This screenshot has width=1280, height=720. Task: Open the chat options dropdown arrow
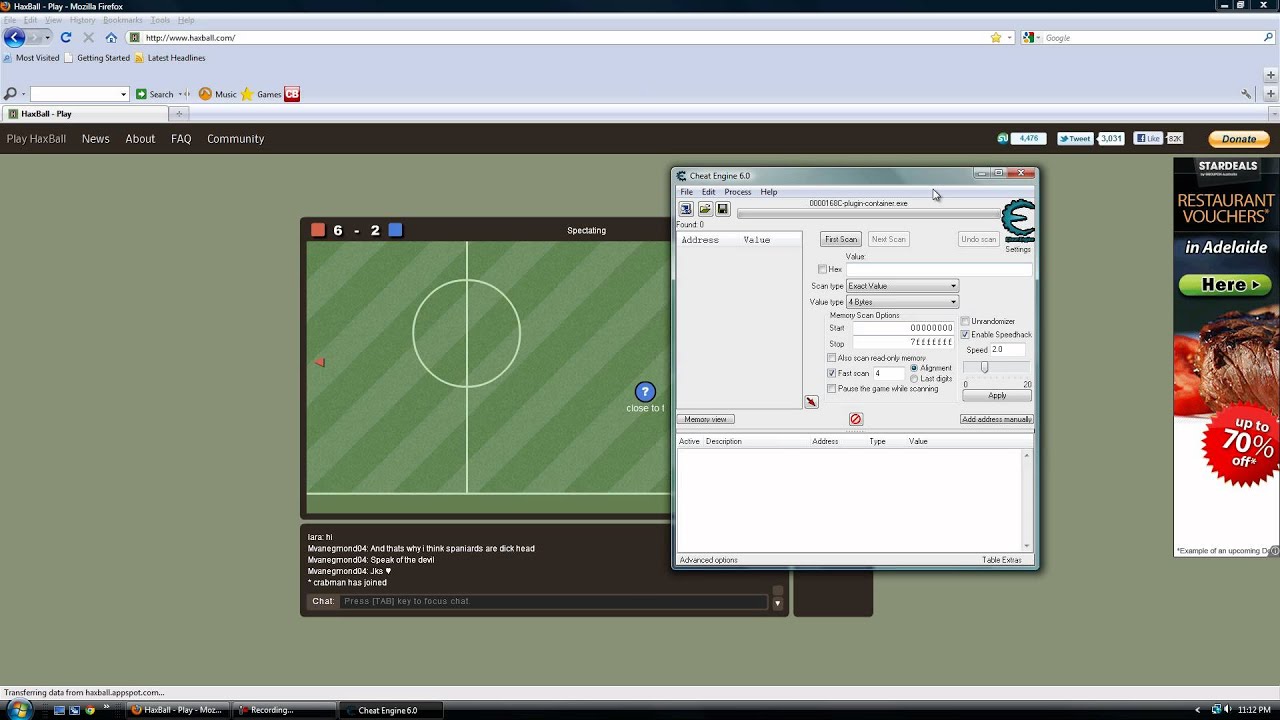point(777,603)
